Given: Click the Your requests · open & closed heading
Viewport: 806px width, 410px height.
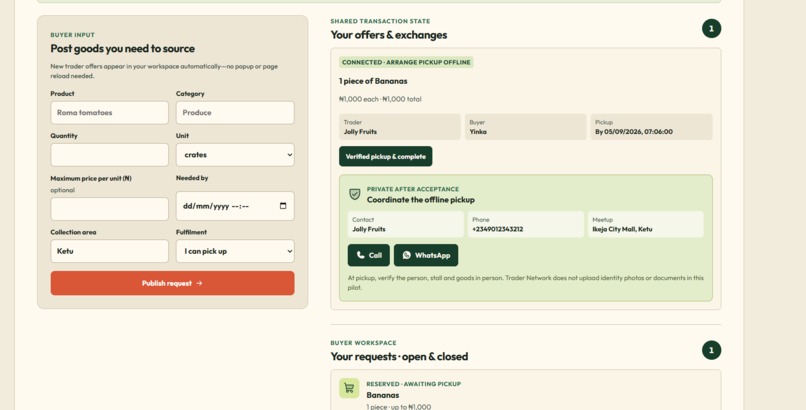Looking at the screenshot, I should point(399,357).
